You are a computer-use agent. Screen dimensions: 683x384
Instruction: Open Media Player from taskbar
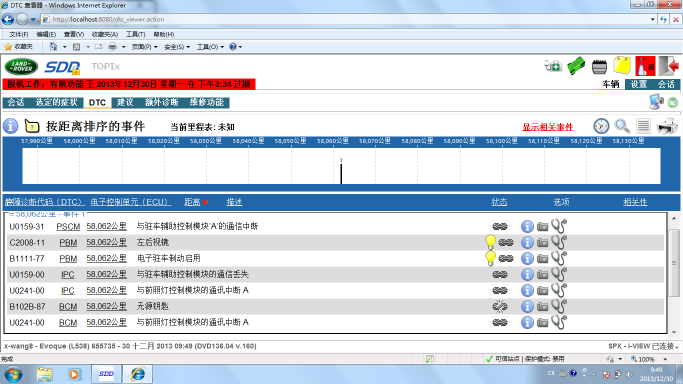(x=74, y=374)
